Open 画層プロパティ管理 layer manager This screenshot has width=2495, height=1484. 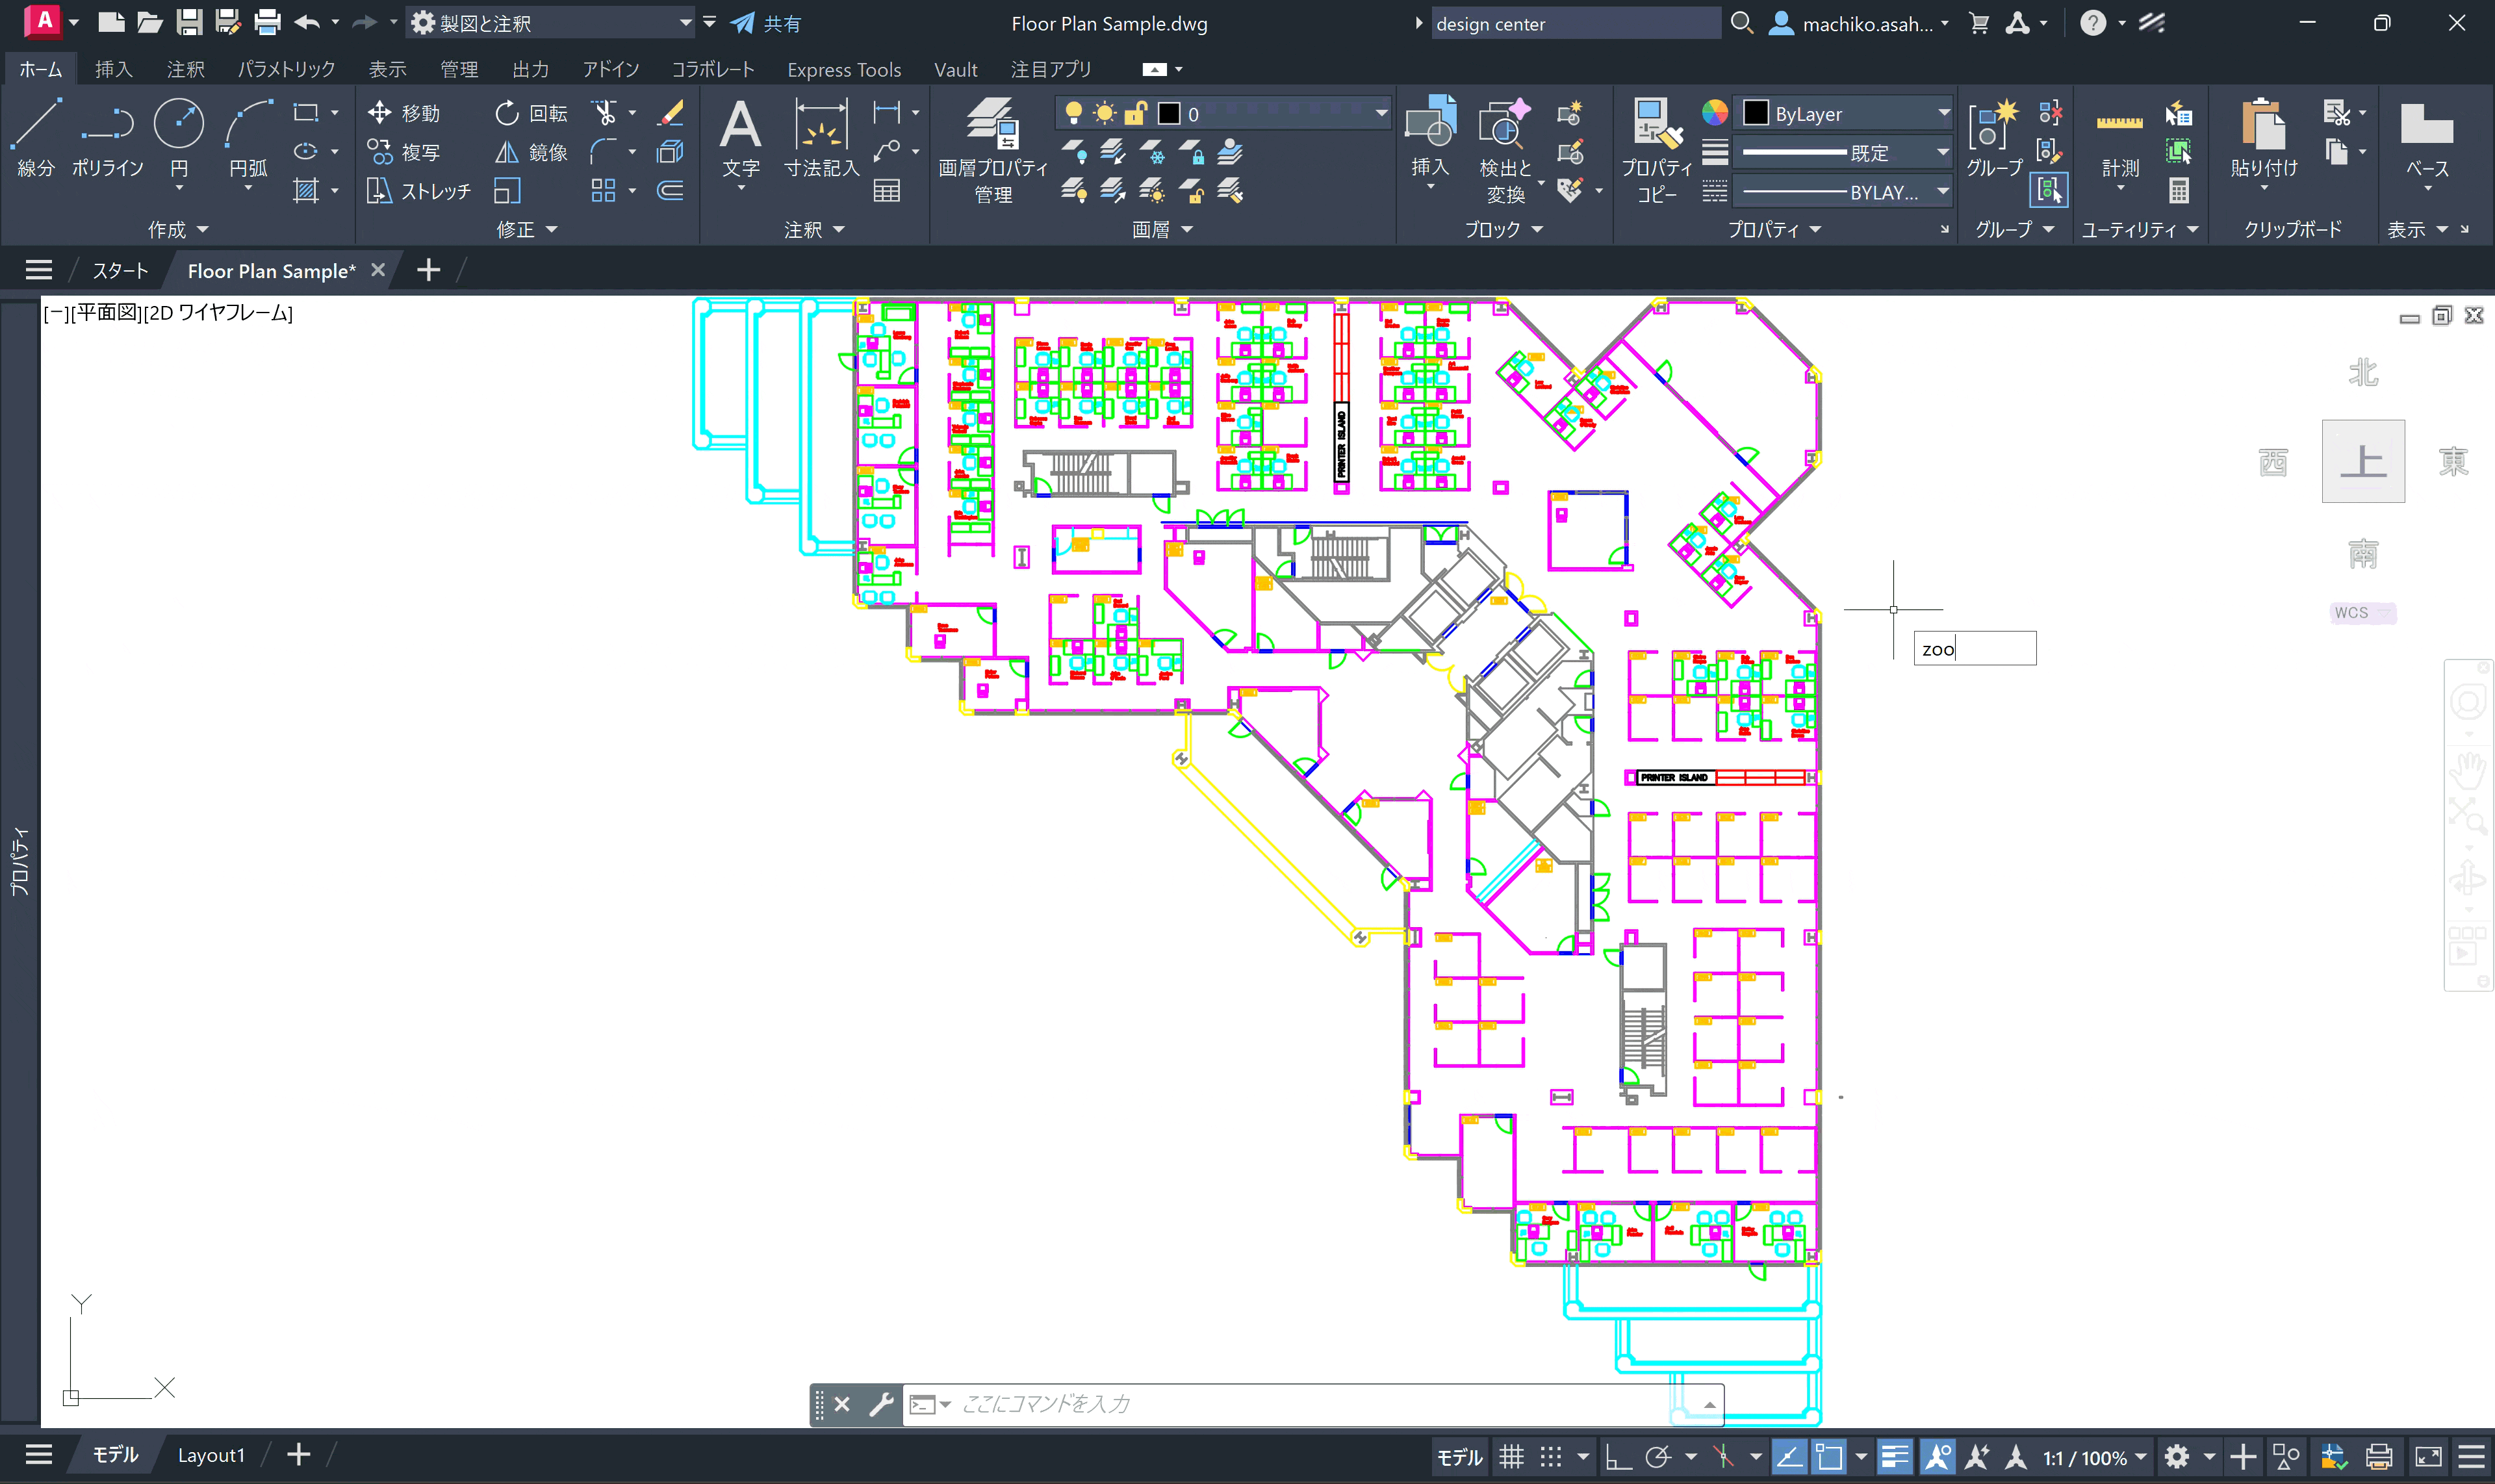point(992,151)
